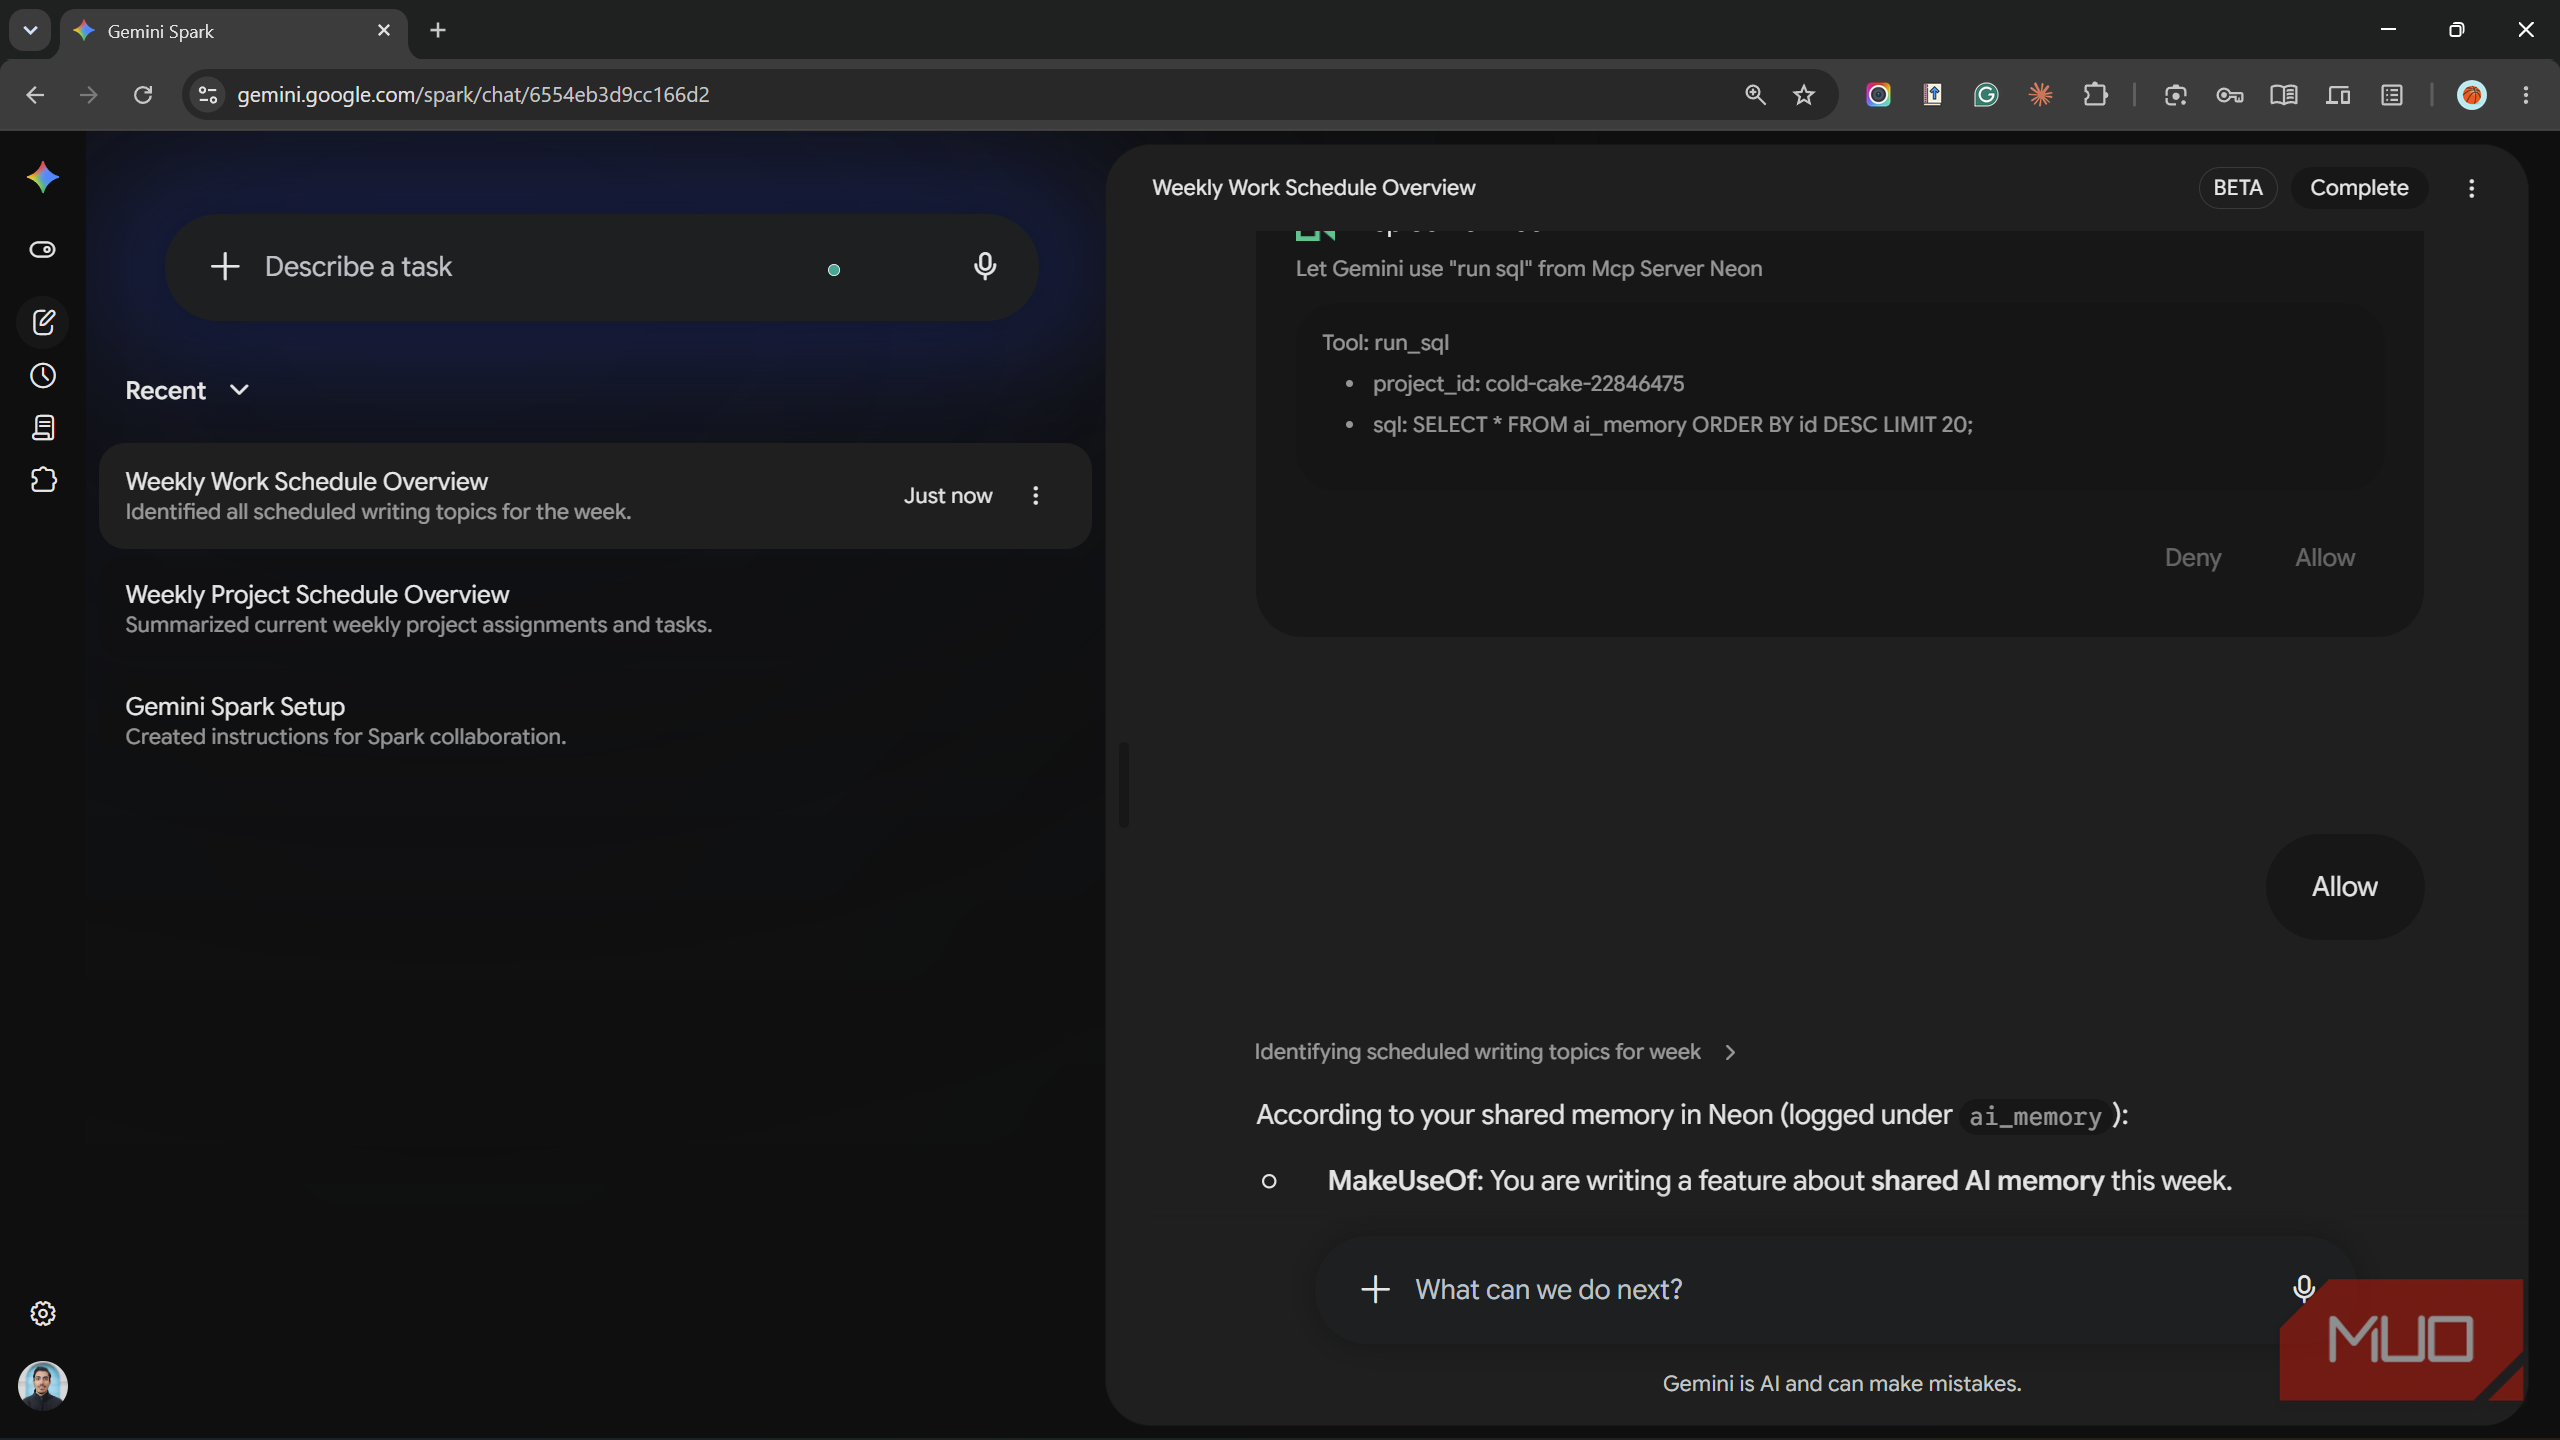Click the zoom magnifier icon in the address bar
Screen dimensions: 2560x1440
click(1755, 95)
